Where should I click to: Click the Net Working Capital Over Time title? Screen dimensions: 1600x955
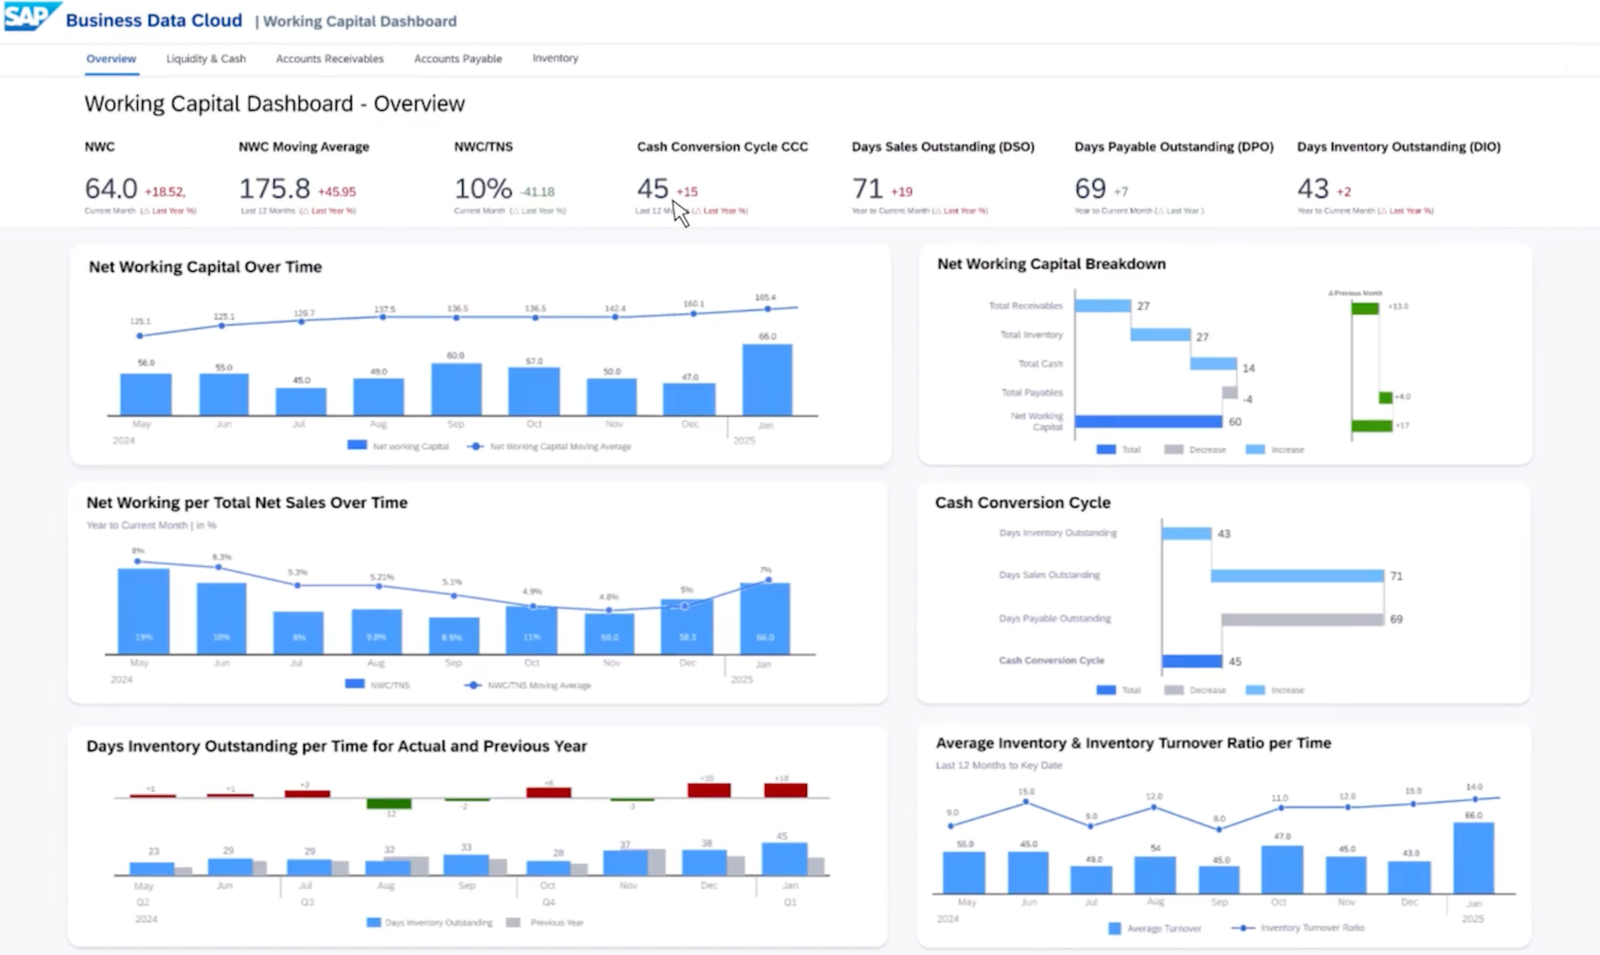[205, 267]
